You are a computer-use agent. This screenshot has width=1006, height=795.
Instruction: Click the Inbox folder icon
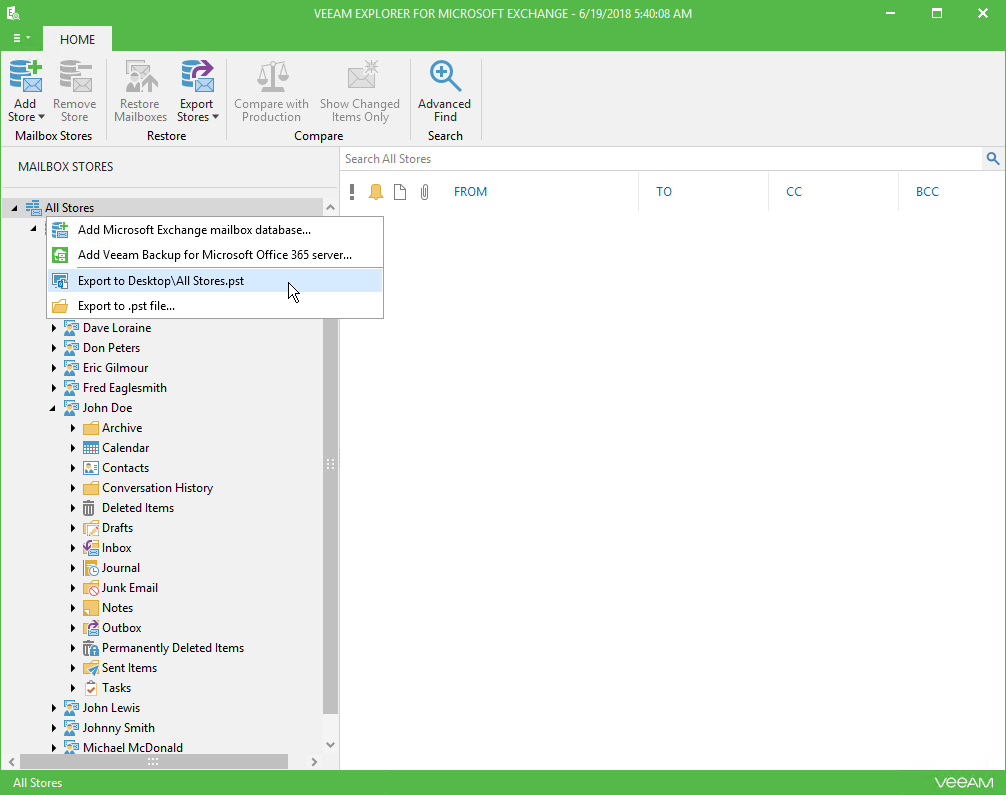(90, 548)
